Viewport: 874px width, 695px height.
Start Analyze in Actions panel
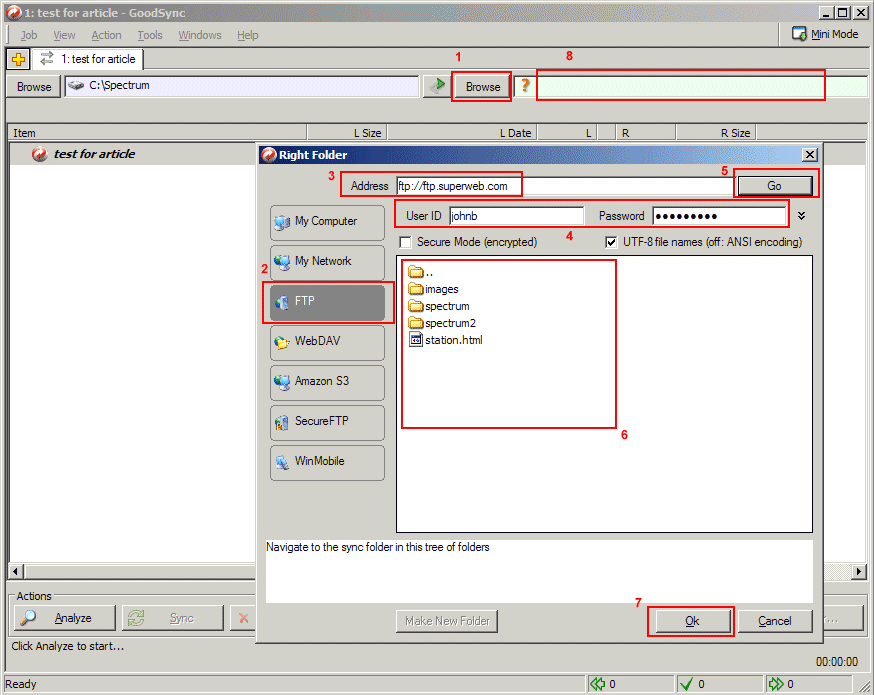point(65,618)
